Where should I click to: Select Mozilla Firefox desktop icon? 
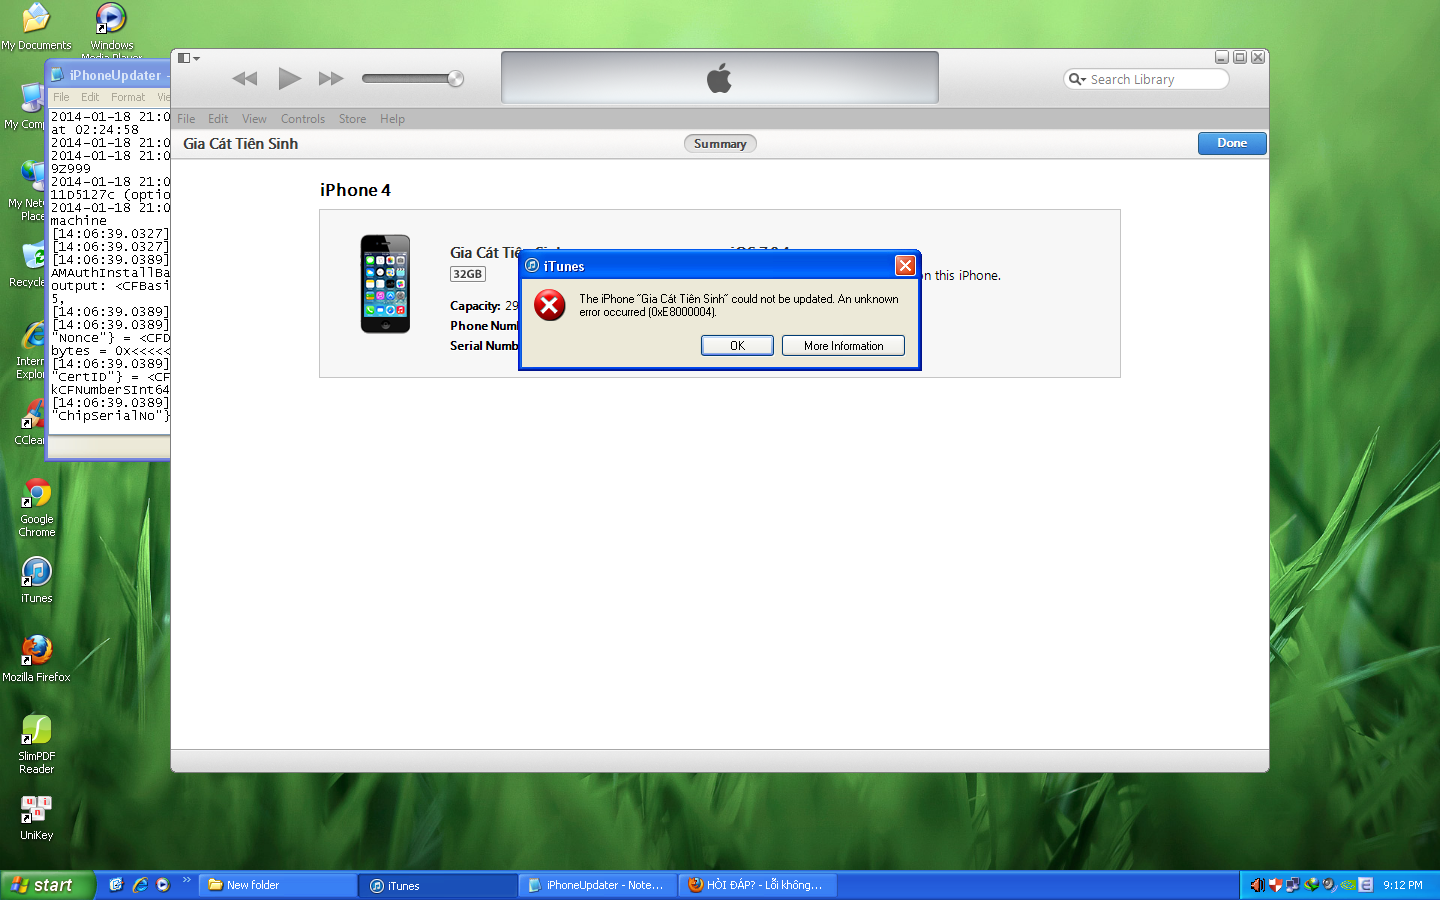(36, 658)
